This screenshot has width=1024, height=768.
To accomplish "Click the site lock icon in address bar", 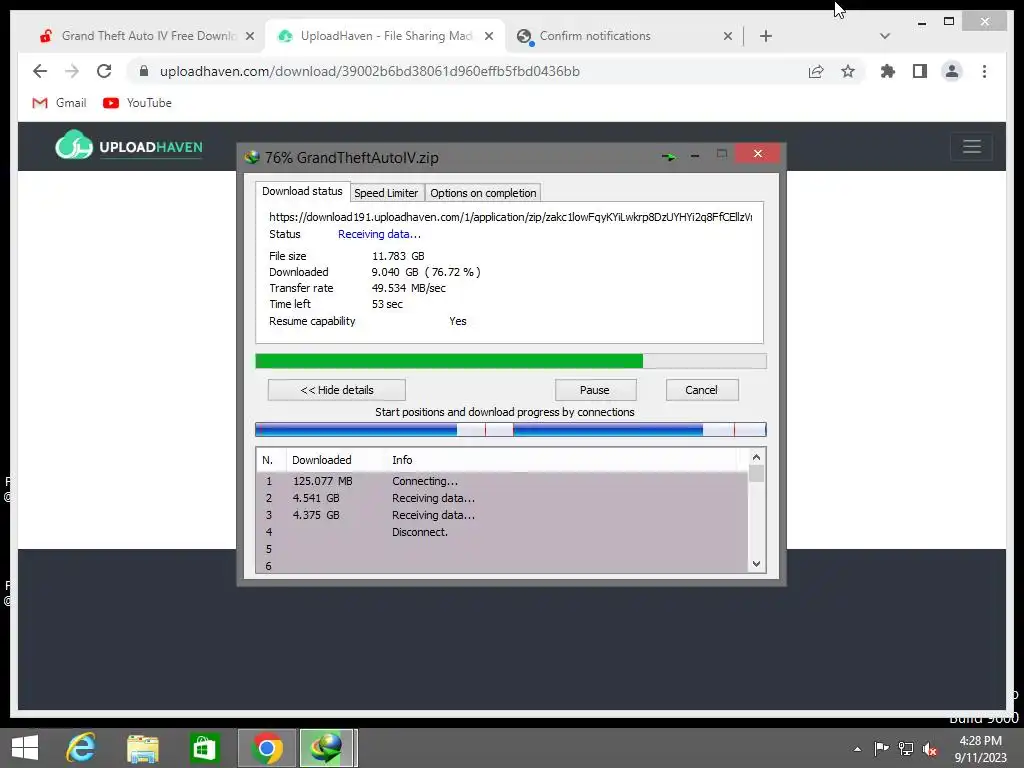I will tap(144, 71).
